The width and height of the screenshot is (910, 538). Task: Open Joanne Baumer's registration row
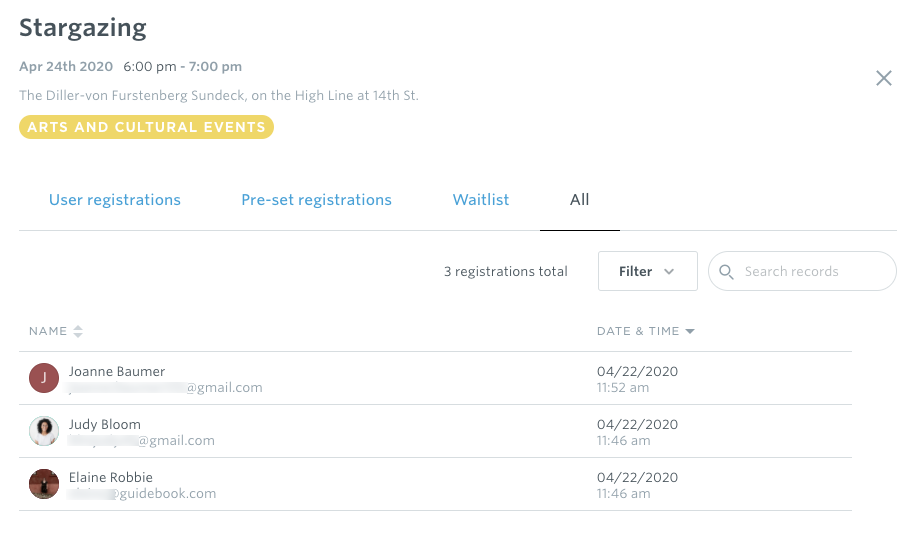[435, 378]
